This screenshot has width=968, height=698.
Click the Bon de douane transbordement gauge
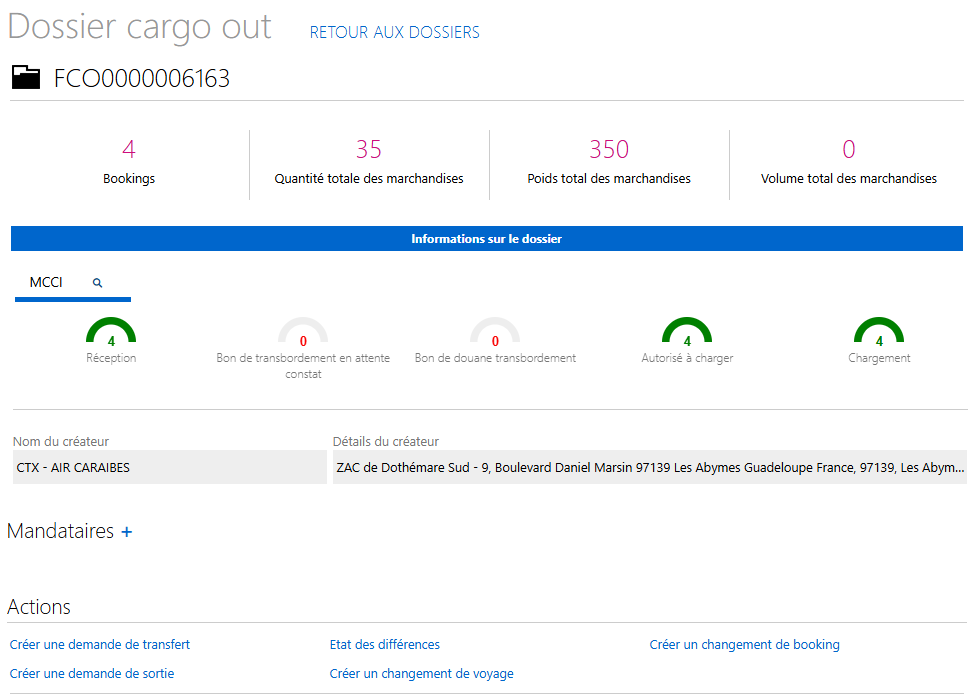495,333
